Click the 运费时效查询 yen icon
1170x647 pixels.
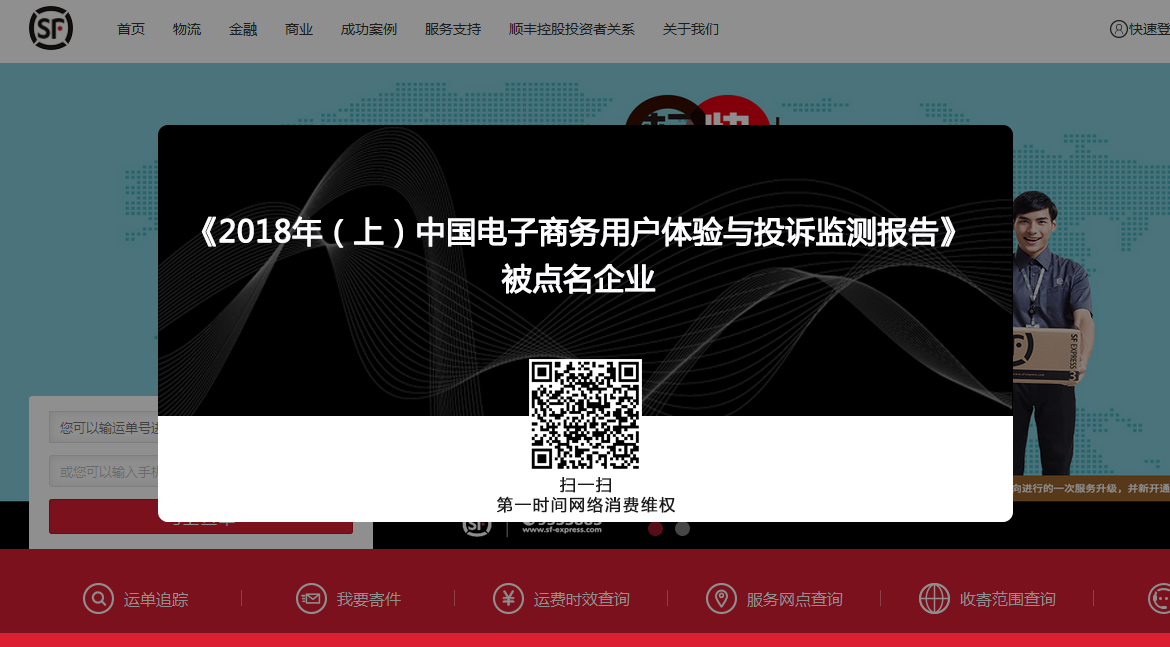(508, 598)
